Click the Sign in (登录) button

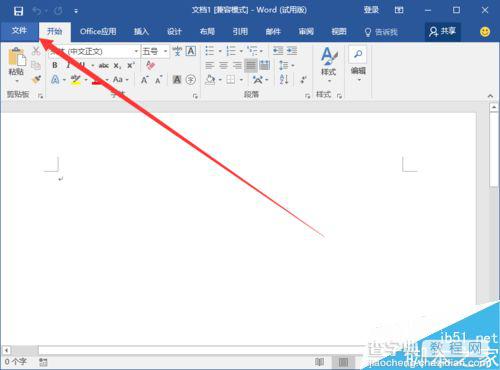click(x=371, y=10)
